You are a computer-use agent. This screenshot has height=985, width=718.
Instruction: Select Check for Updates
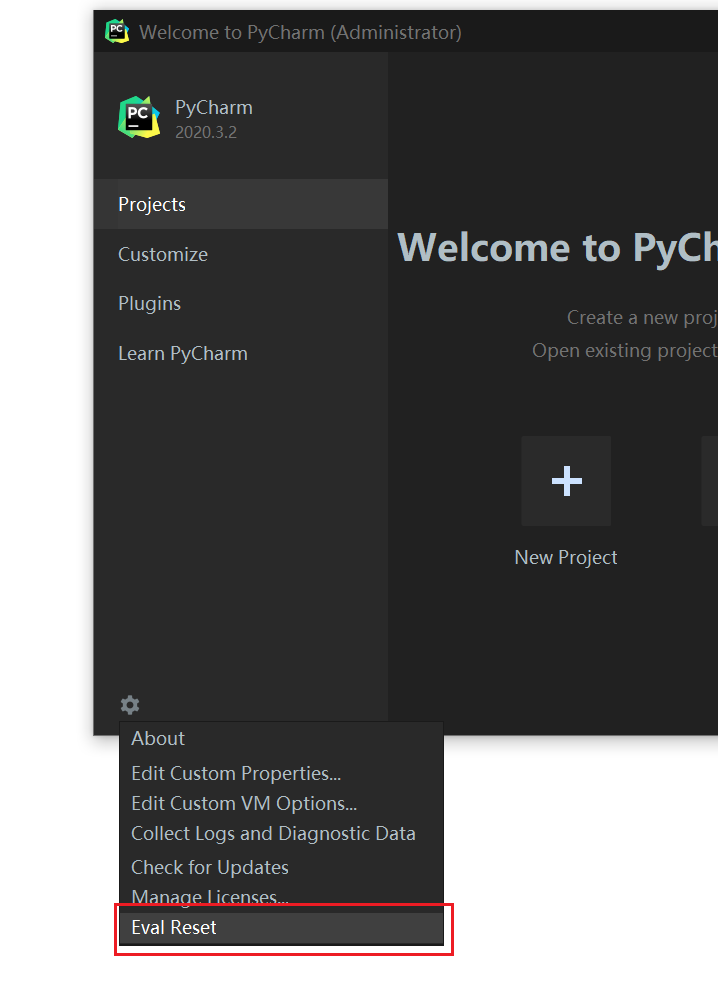[281, 868]
